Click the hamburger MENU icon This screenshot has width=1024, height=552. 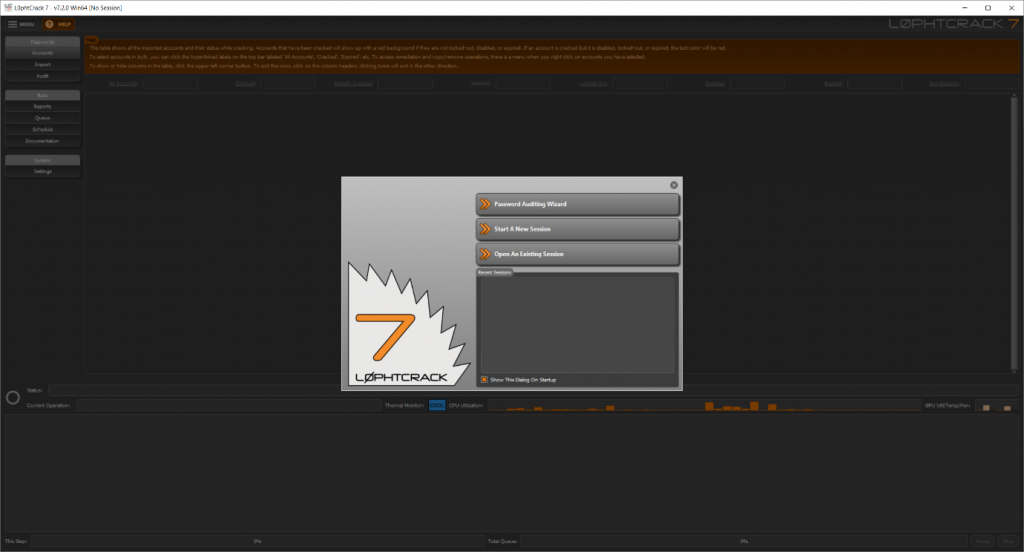[x=13, y=23]
